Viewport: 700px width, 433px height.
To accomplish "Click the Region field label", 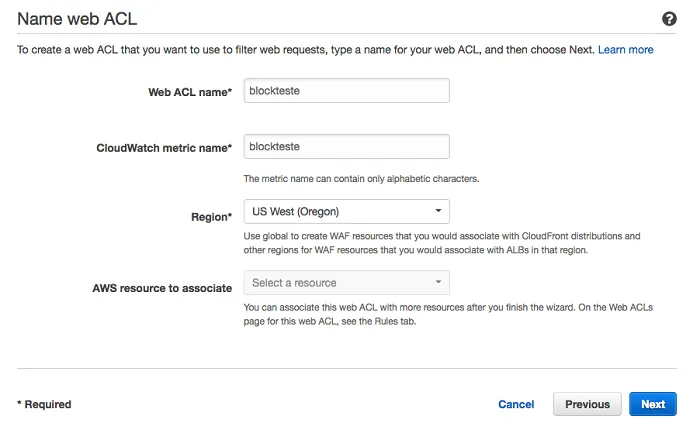I will [211, 216].
